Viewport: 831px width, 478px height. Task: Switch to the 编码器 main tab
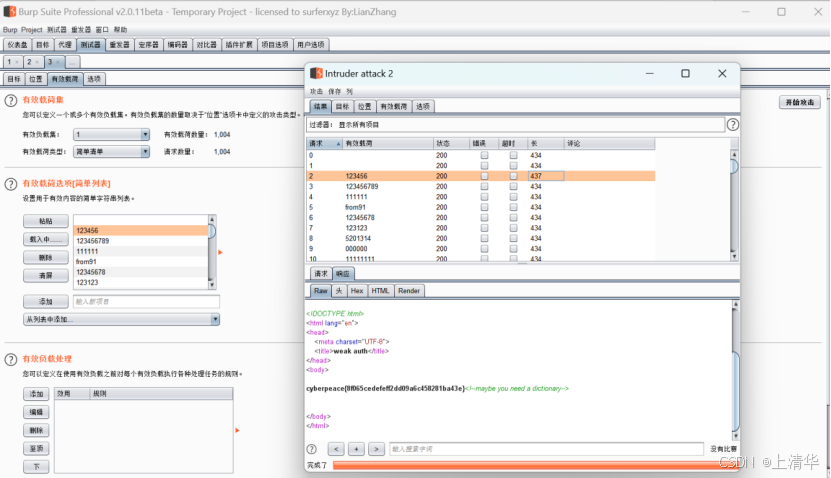point(178,45)
